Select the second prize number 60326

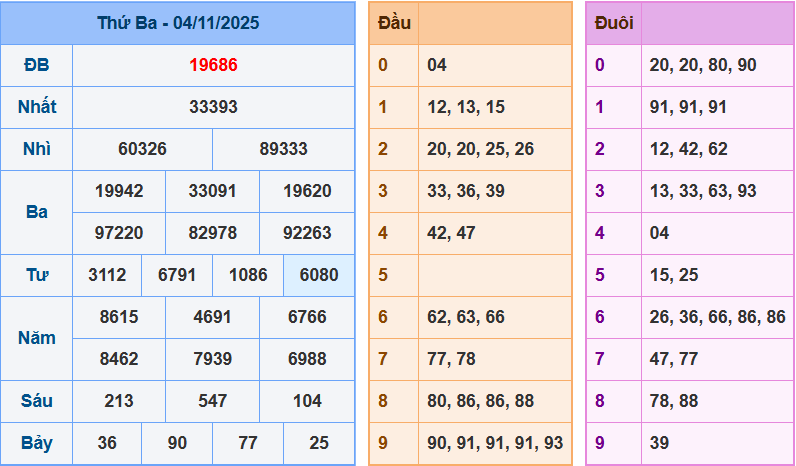click(x=142, y=149)
